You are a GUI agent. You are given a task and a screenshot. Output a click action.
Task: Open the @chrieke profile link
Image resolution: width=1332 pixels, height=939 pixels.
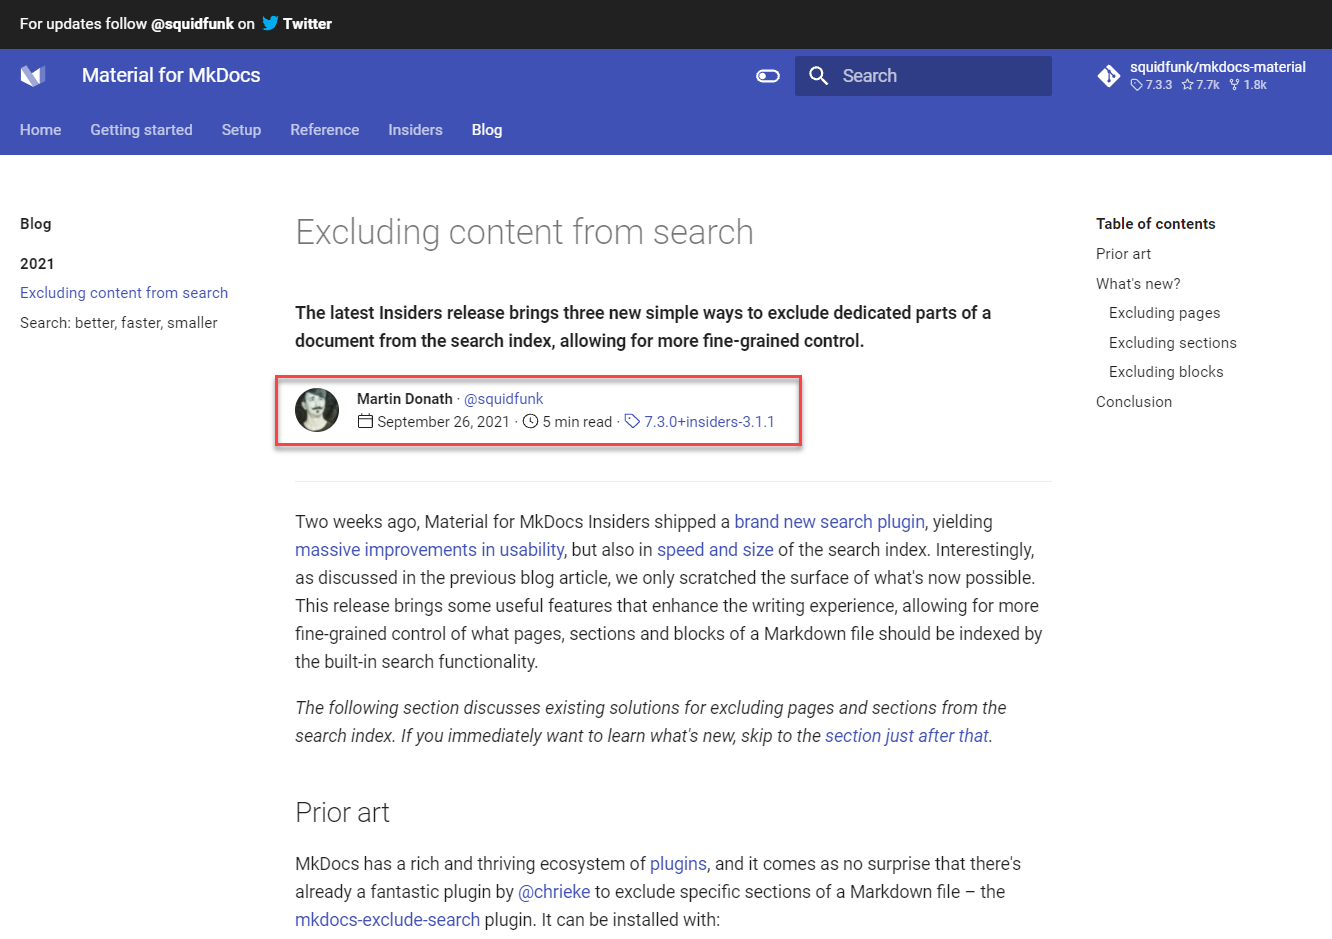click(554, 892)
